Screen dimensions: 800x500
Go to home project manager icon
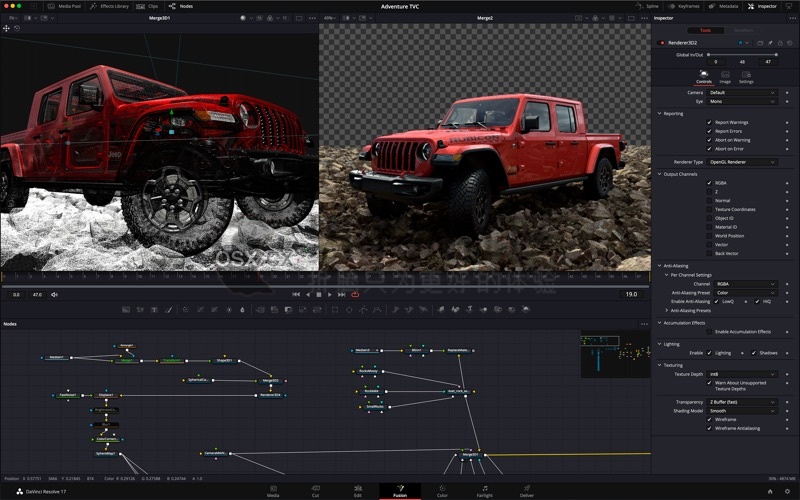coord(770,491)
